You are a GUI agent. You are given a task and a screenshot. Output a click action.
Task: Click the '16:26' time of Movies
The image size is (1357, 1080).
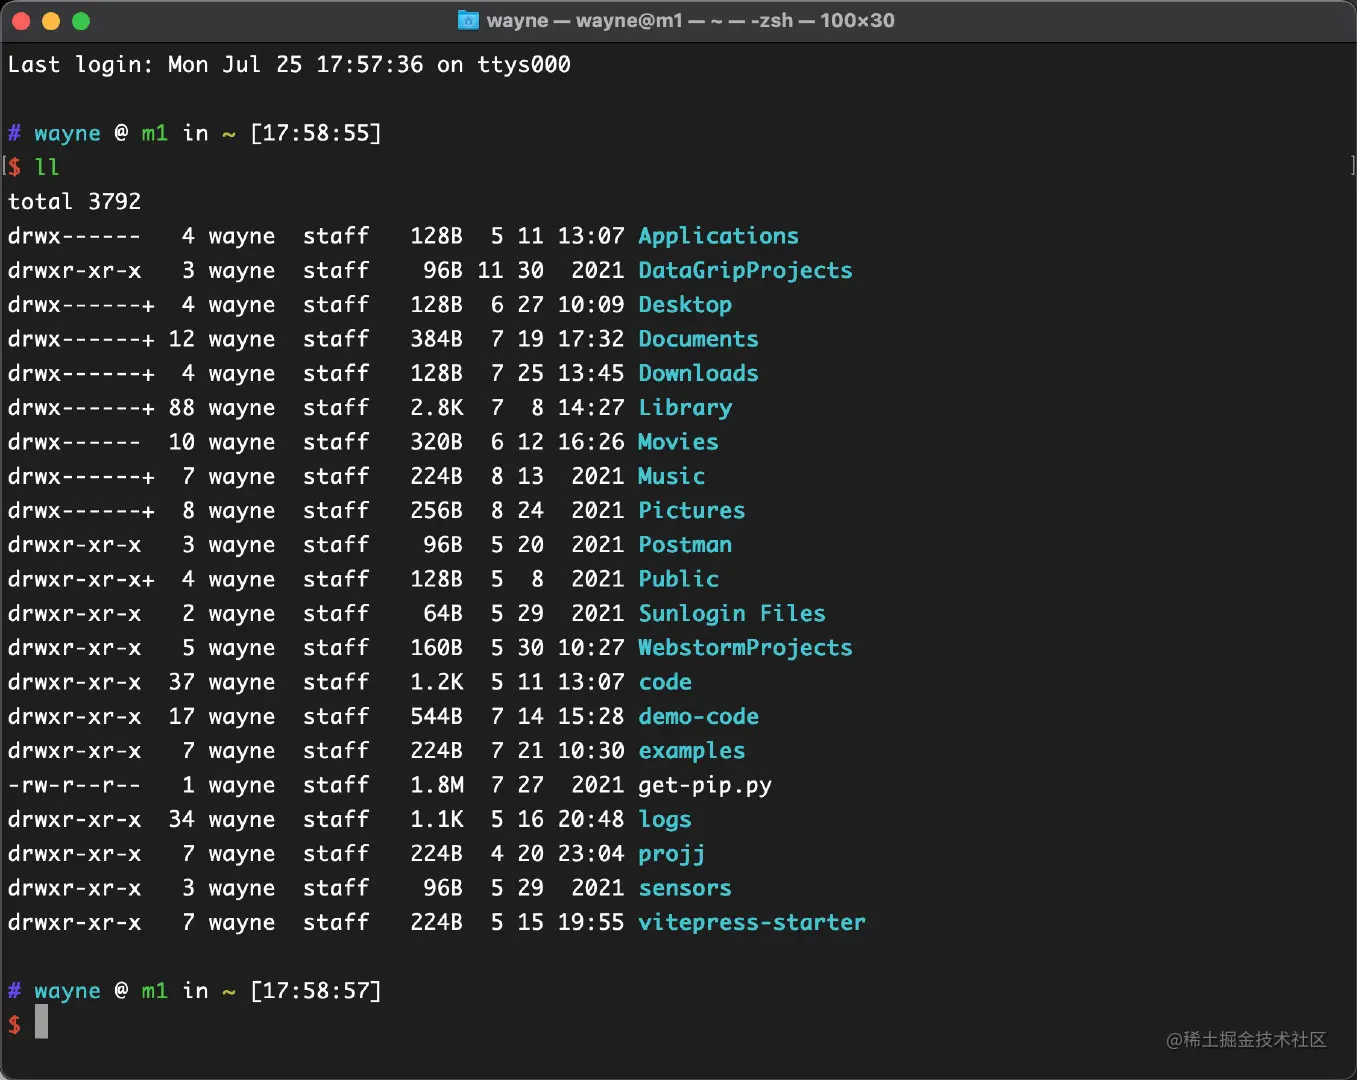[591, 442]
